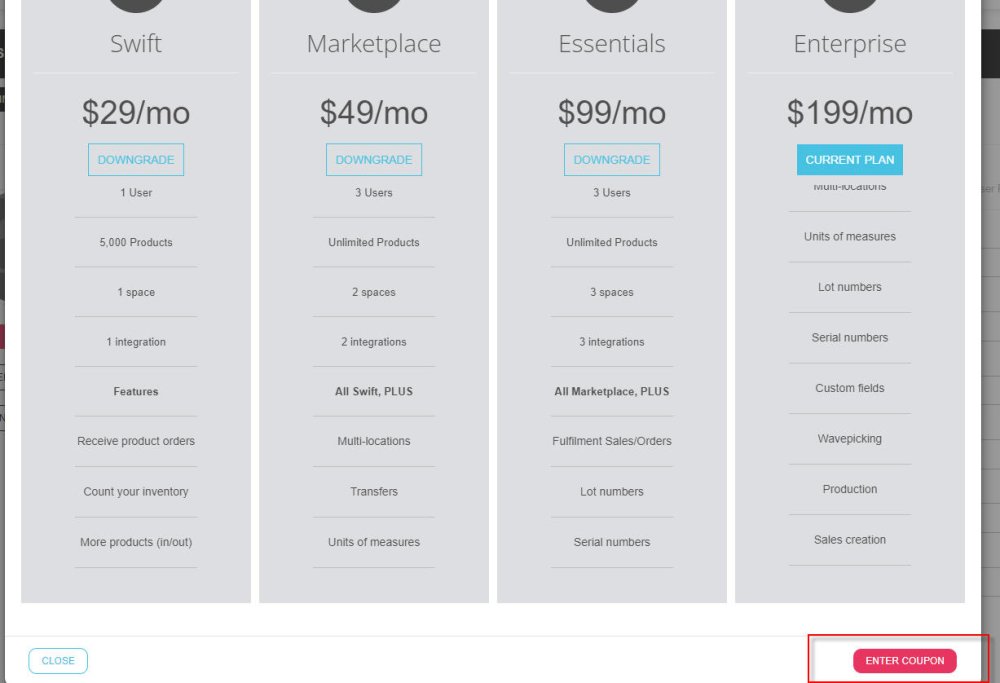
Task: Click Custom fields in Enterprise list
Action: [850, 388]
